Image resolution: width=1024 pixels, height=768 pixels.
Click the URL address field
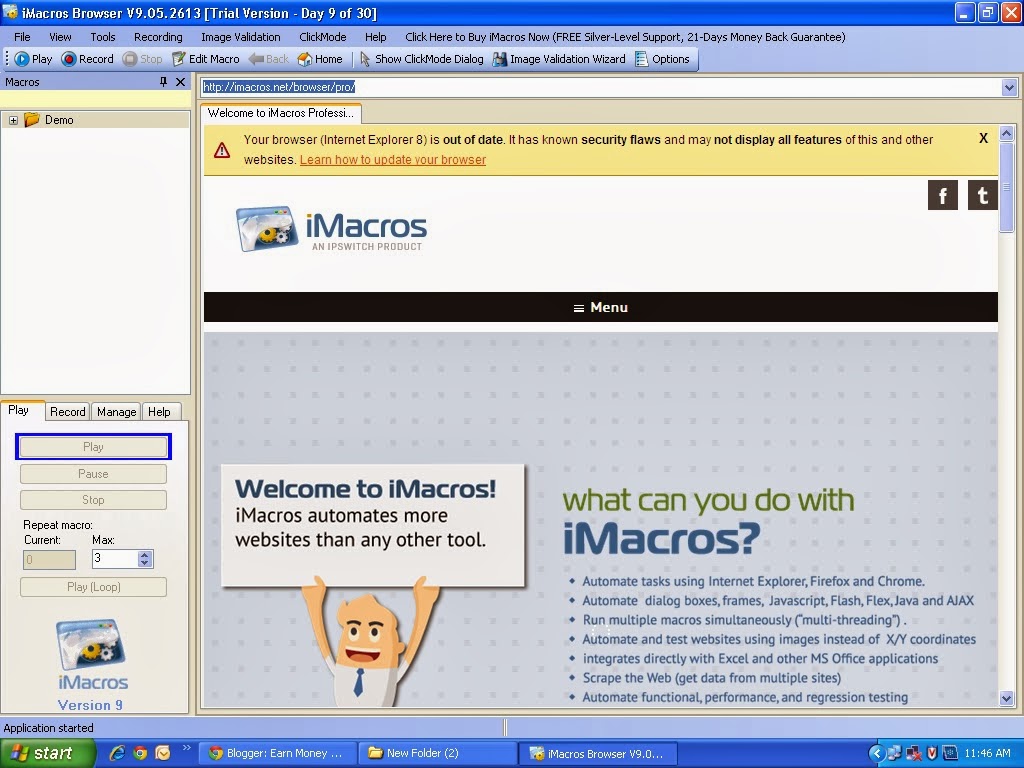(600, 87)
